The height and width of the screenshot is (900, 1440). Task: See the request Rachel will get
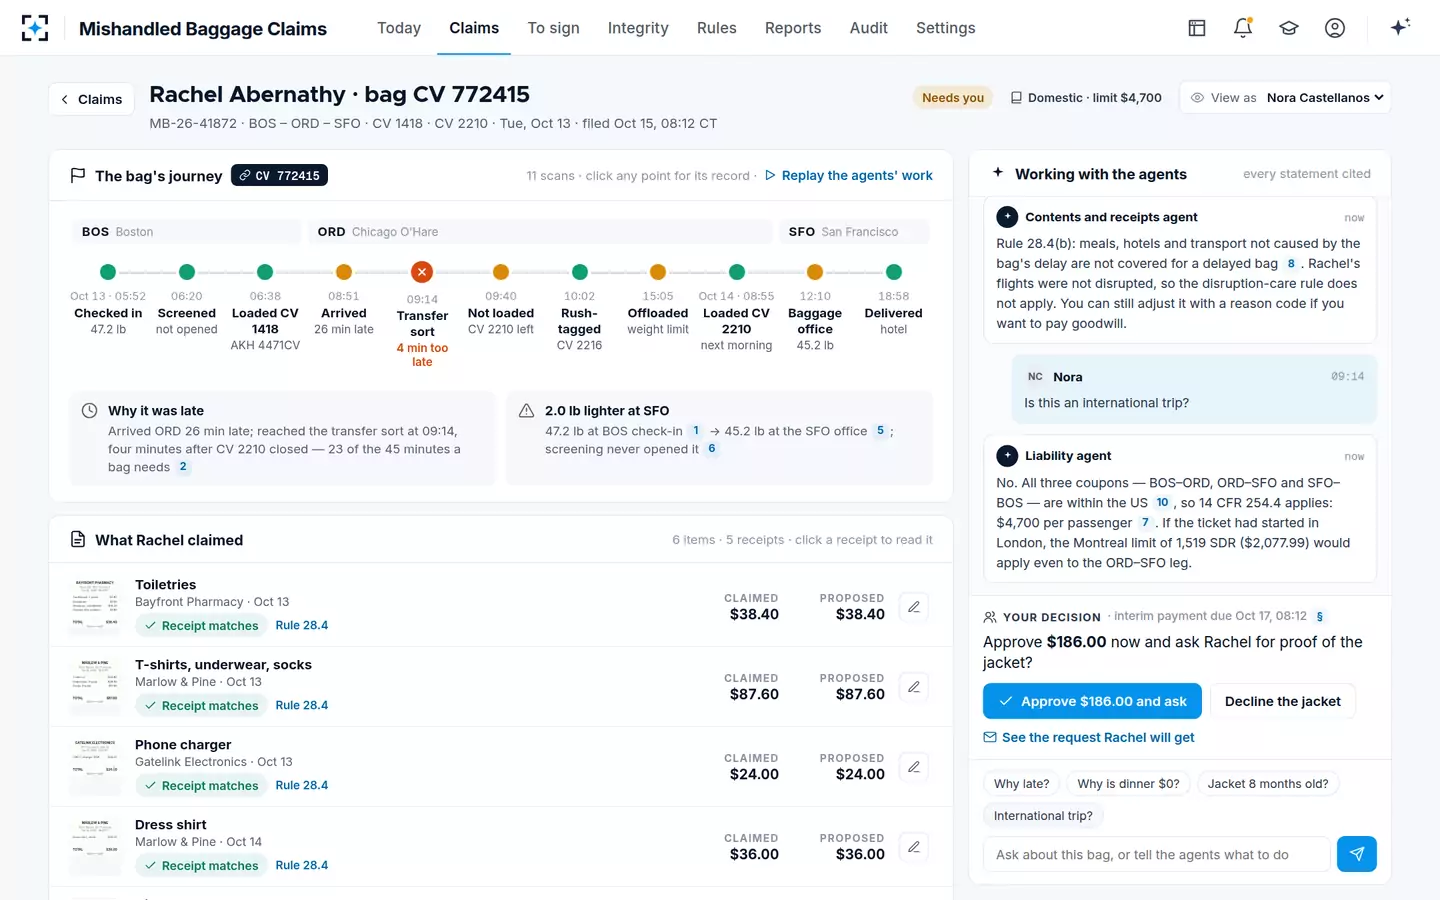[1089, 737]
